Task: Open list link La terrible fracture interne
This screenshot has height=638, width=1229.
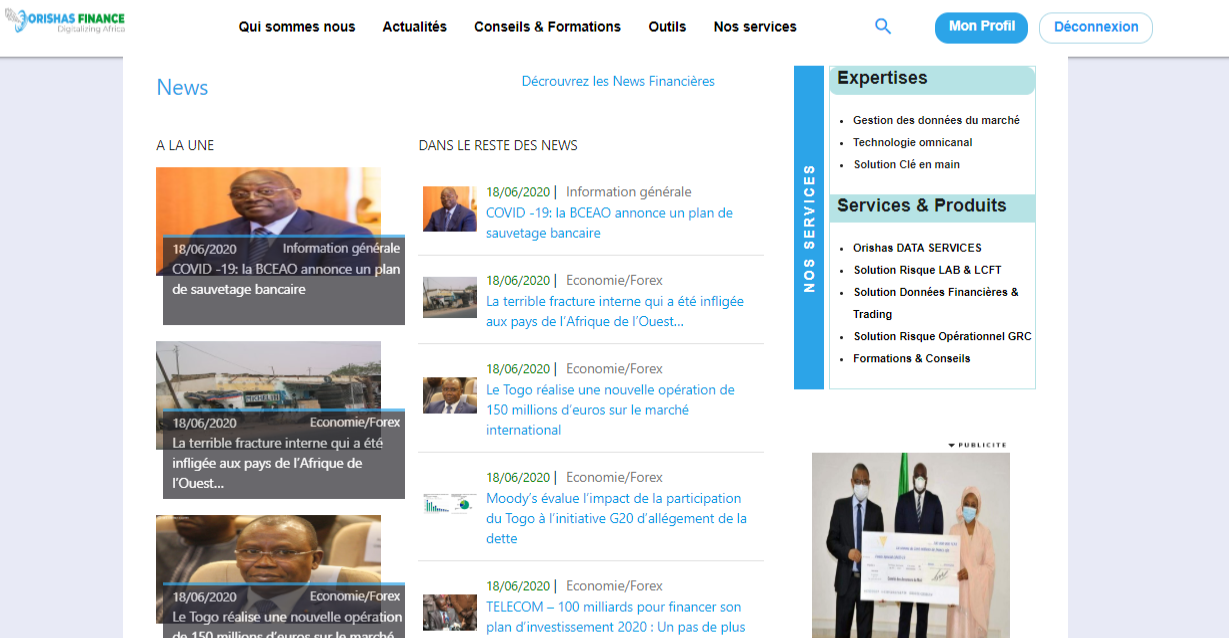Action: click(x=615, y=311)
